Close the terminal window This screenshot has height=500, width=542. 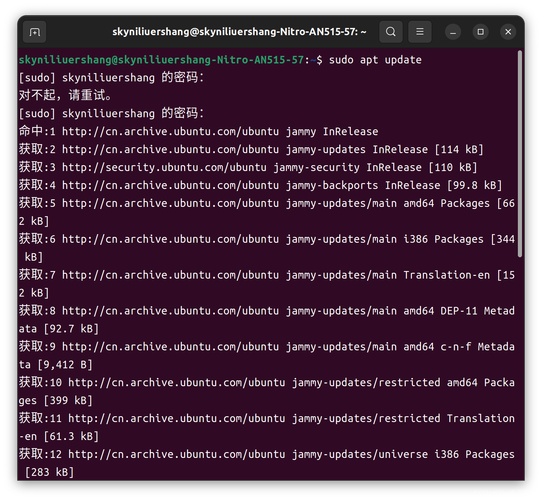click(508, 32)
